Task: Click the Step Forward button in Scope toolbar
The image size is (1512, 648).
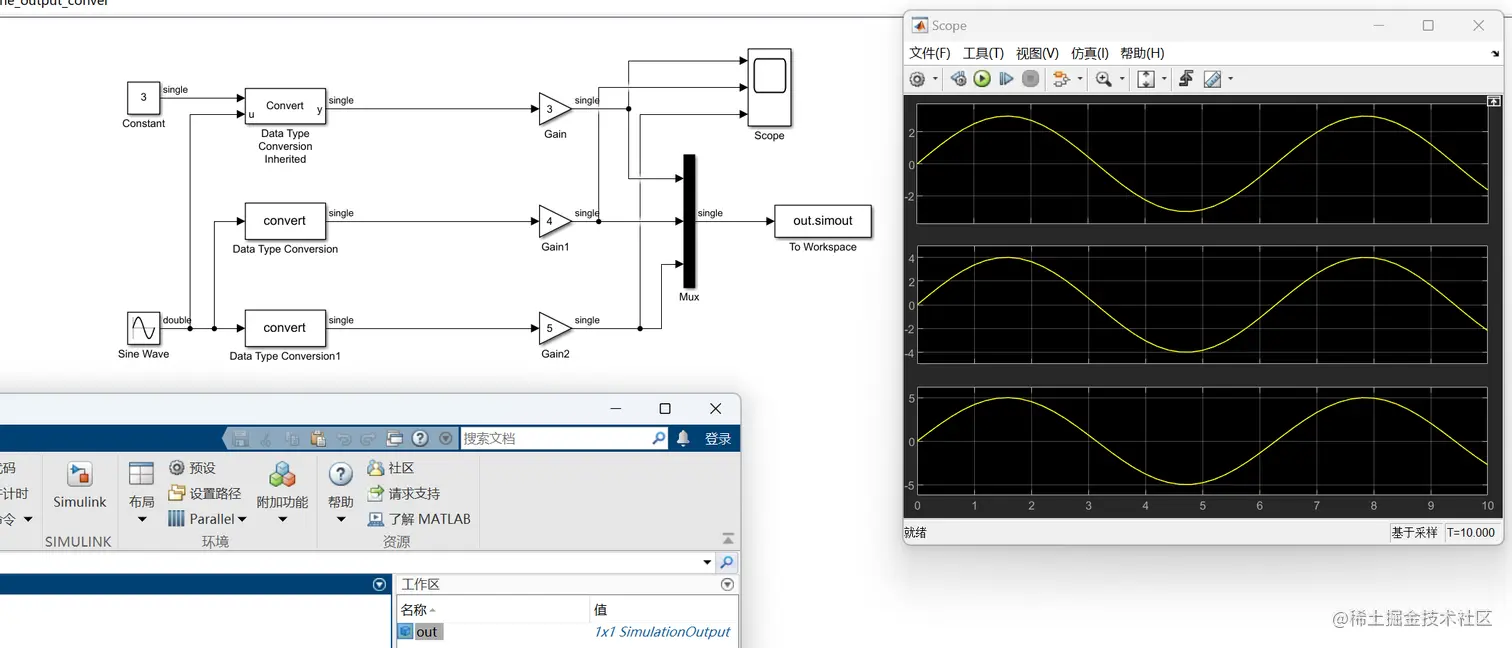Action: [1006, 79]
